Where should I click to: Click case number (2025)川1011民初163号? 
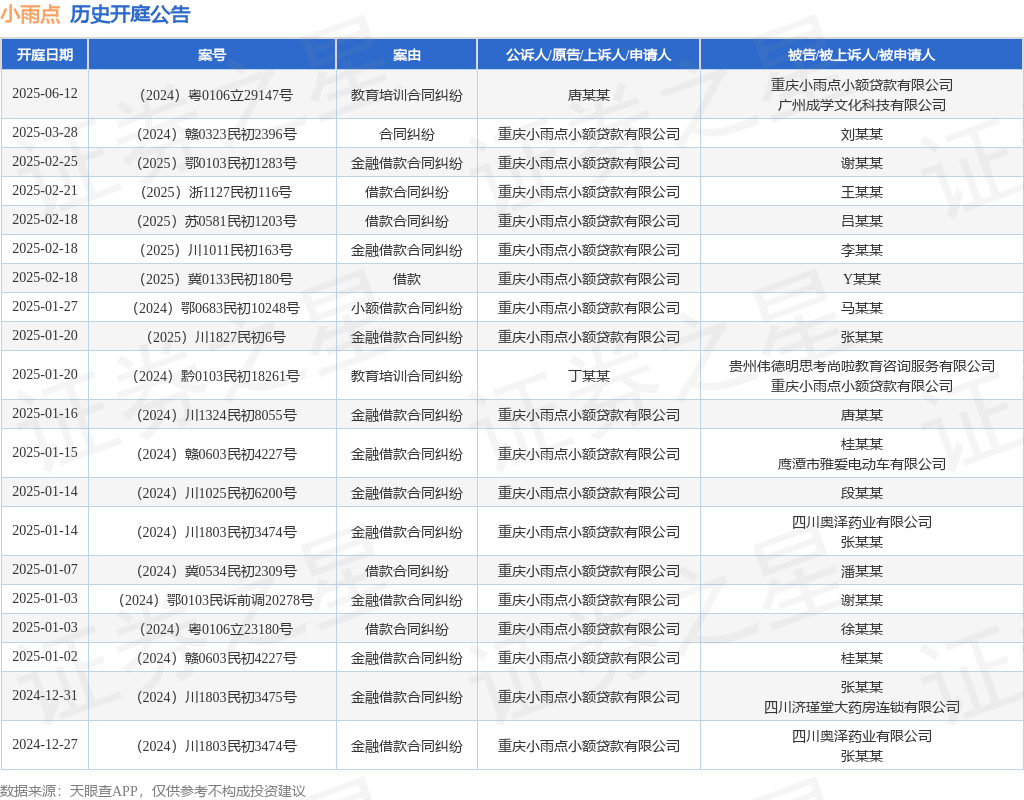pyautogui.click(x=216, y=250)
